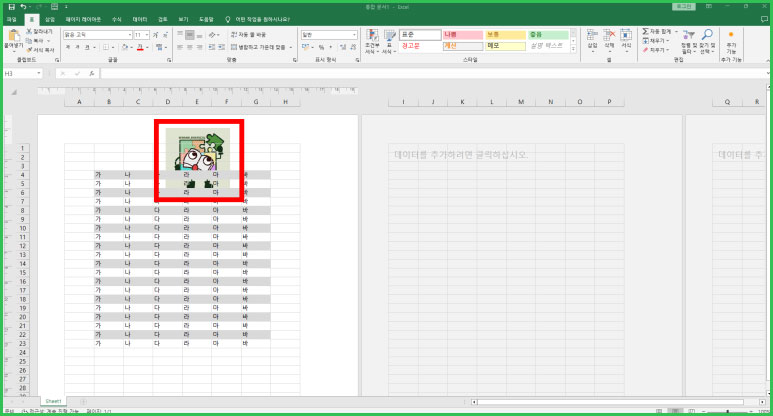Viewport: 773px width, 416px height.
Task: Save the workbook from the quick access toolbar
Action: 11,7
